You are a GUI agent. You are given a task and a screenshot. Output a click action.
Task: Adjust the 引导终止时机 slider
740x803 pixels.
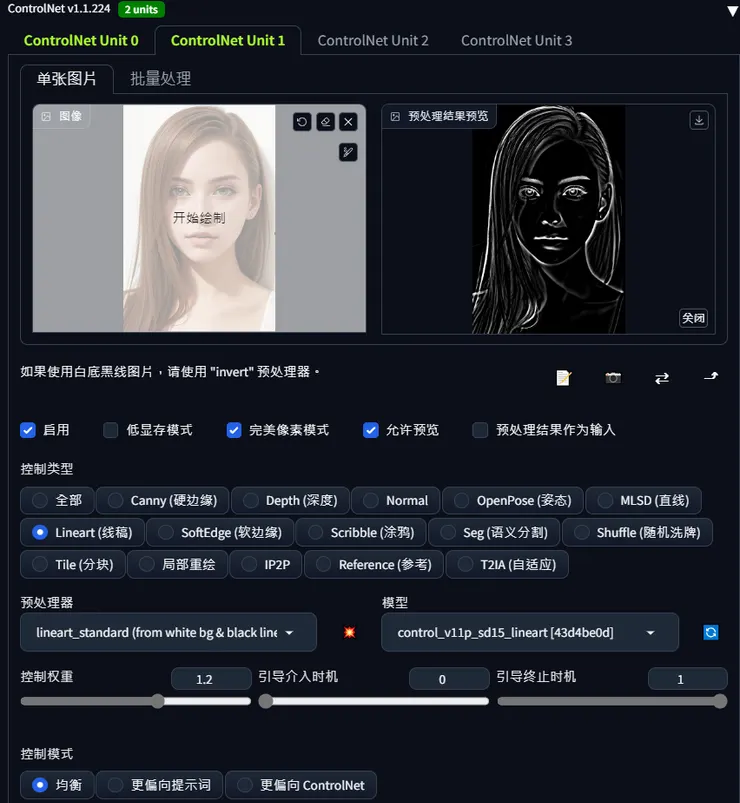pyautogui.click(x=612, y=701)
